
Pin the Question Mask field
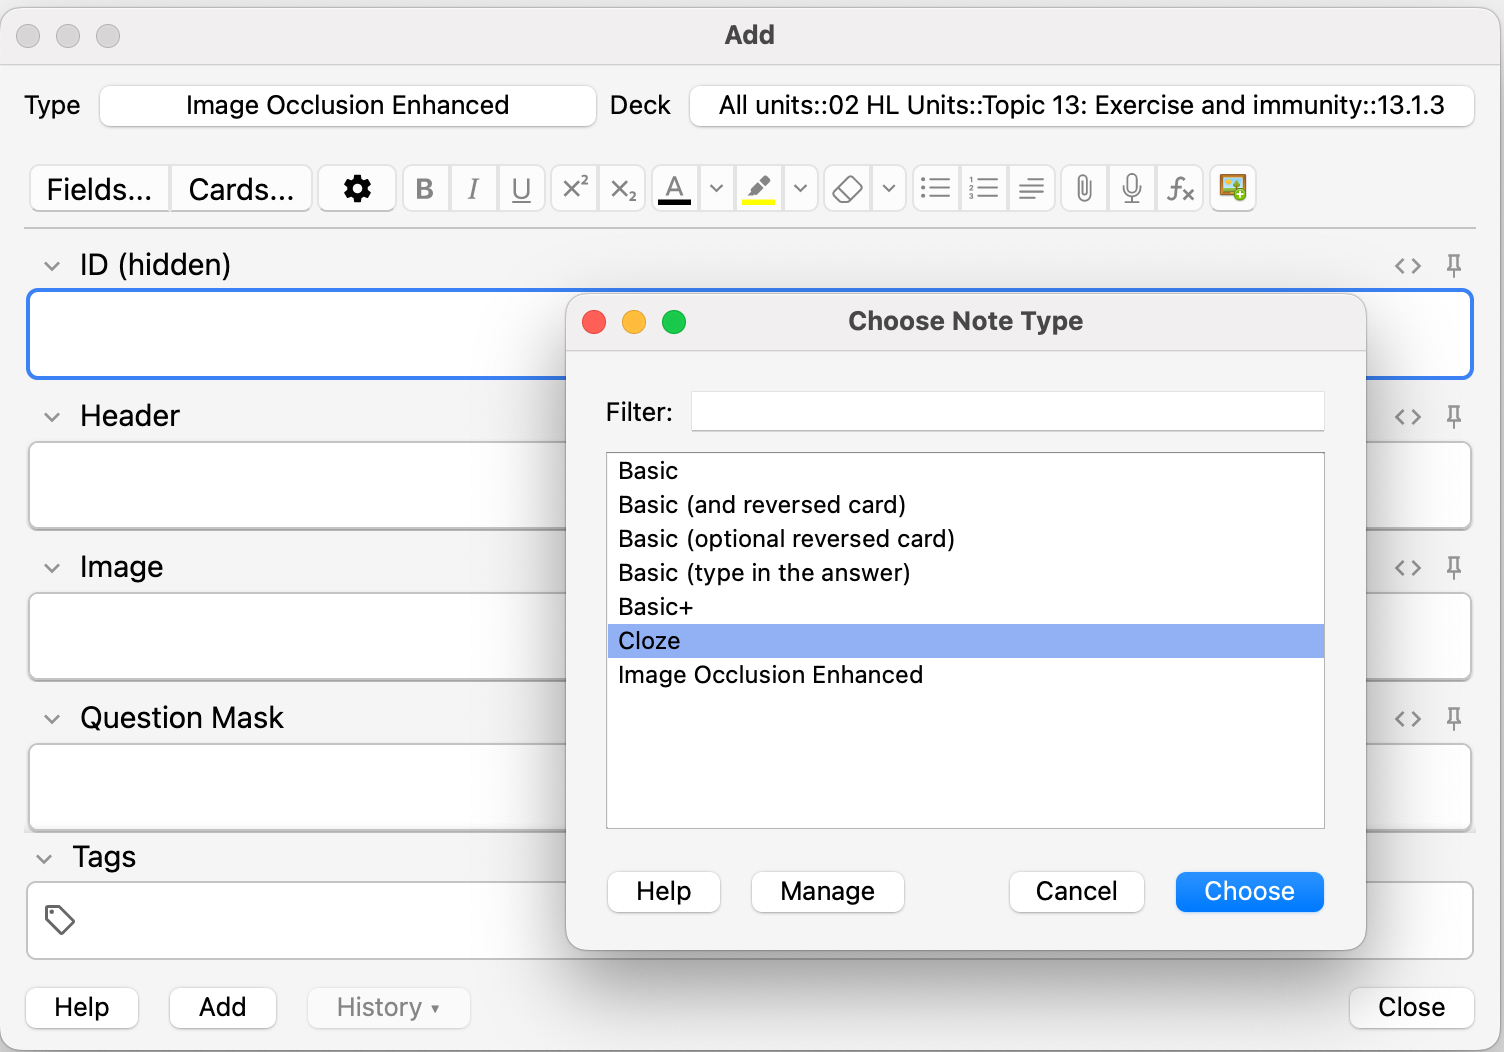[1454, 718]
